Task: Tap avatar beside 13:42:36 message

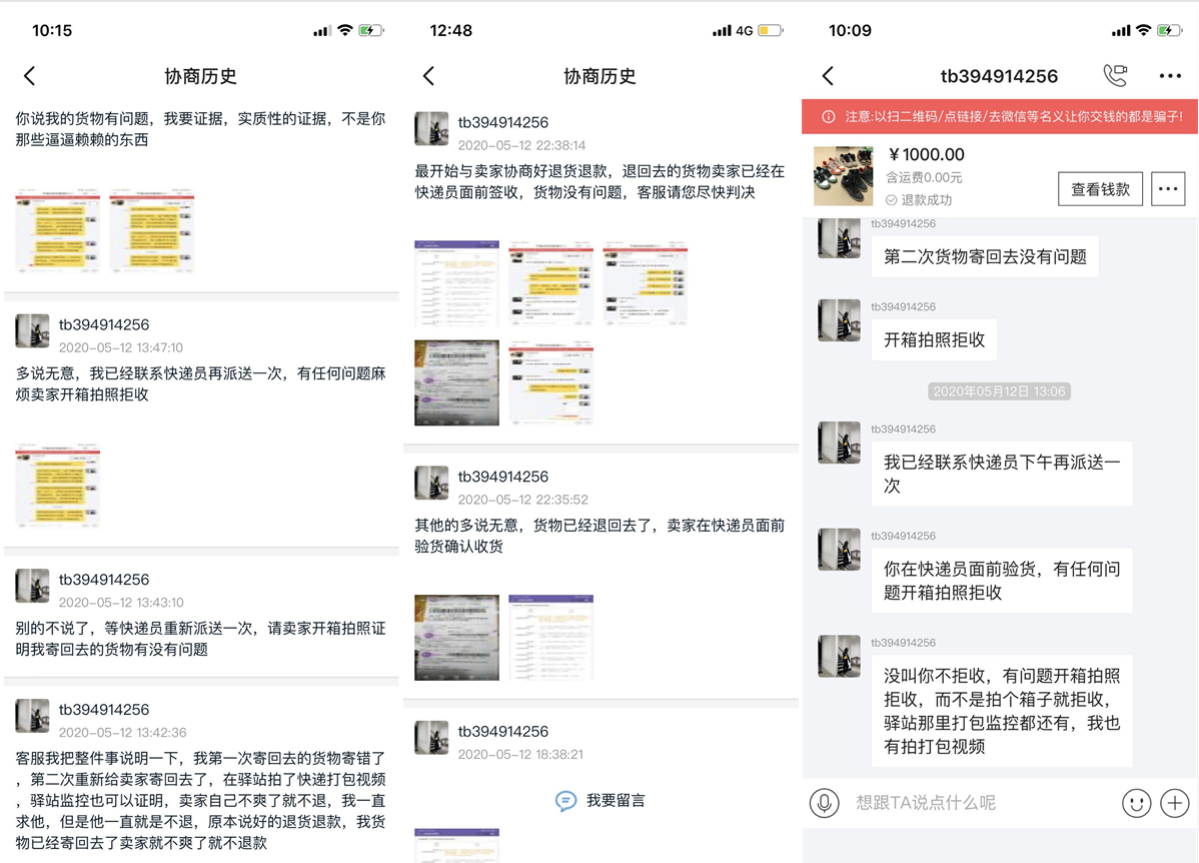Action: pyautogui.click(x=32, y=715)
